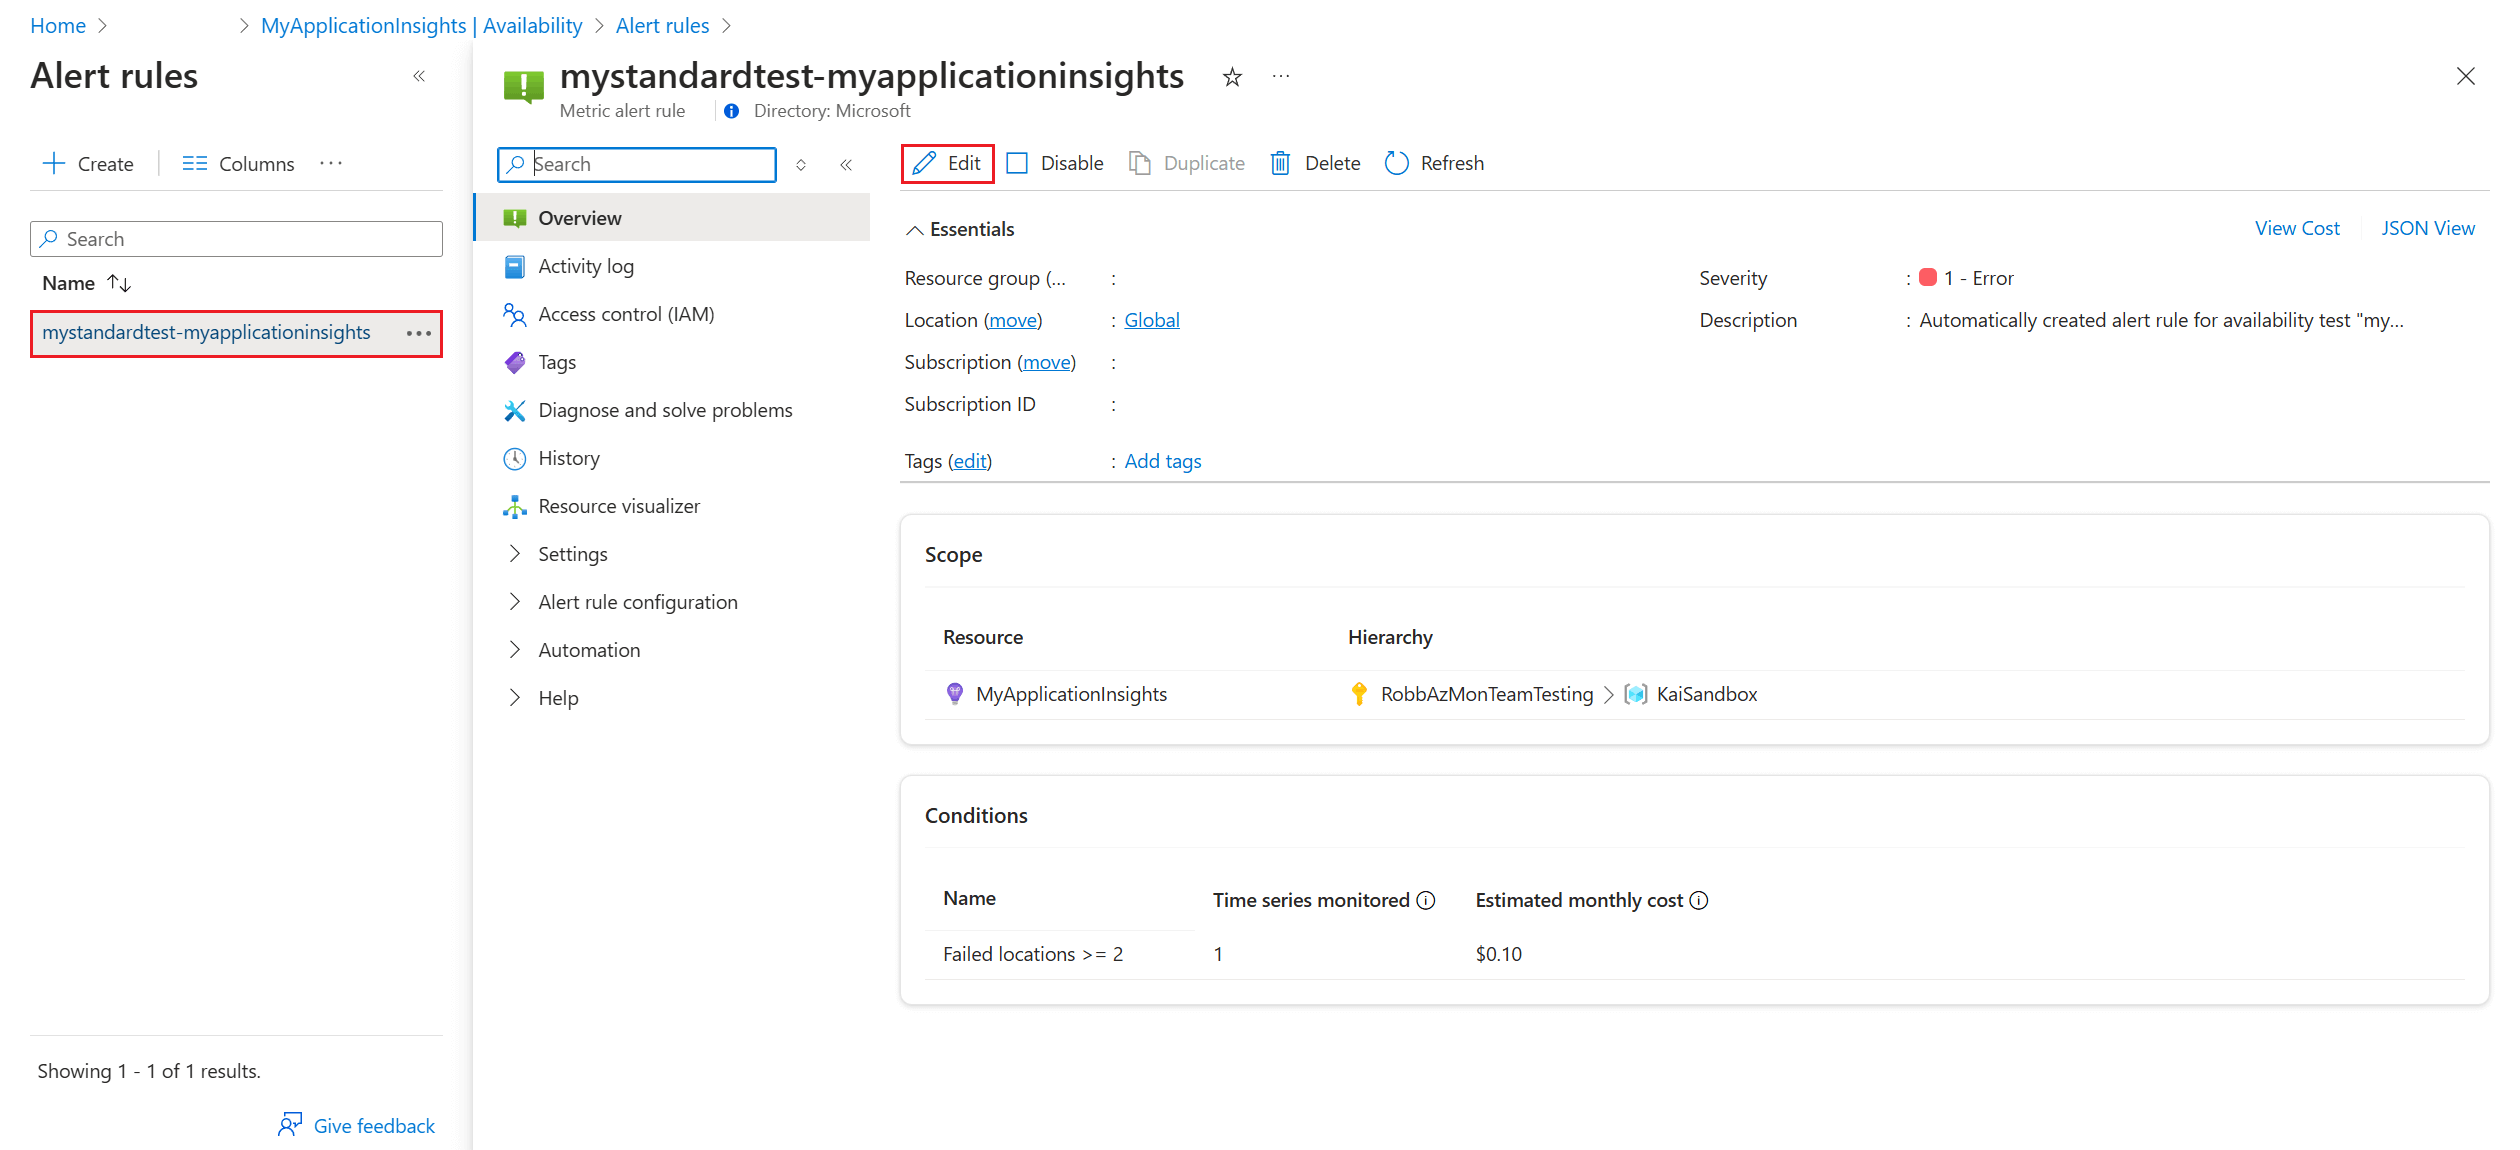
Task: Click the Edit pencil icon
Action: tap(924, 163)
